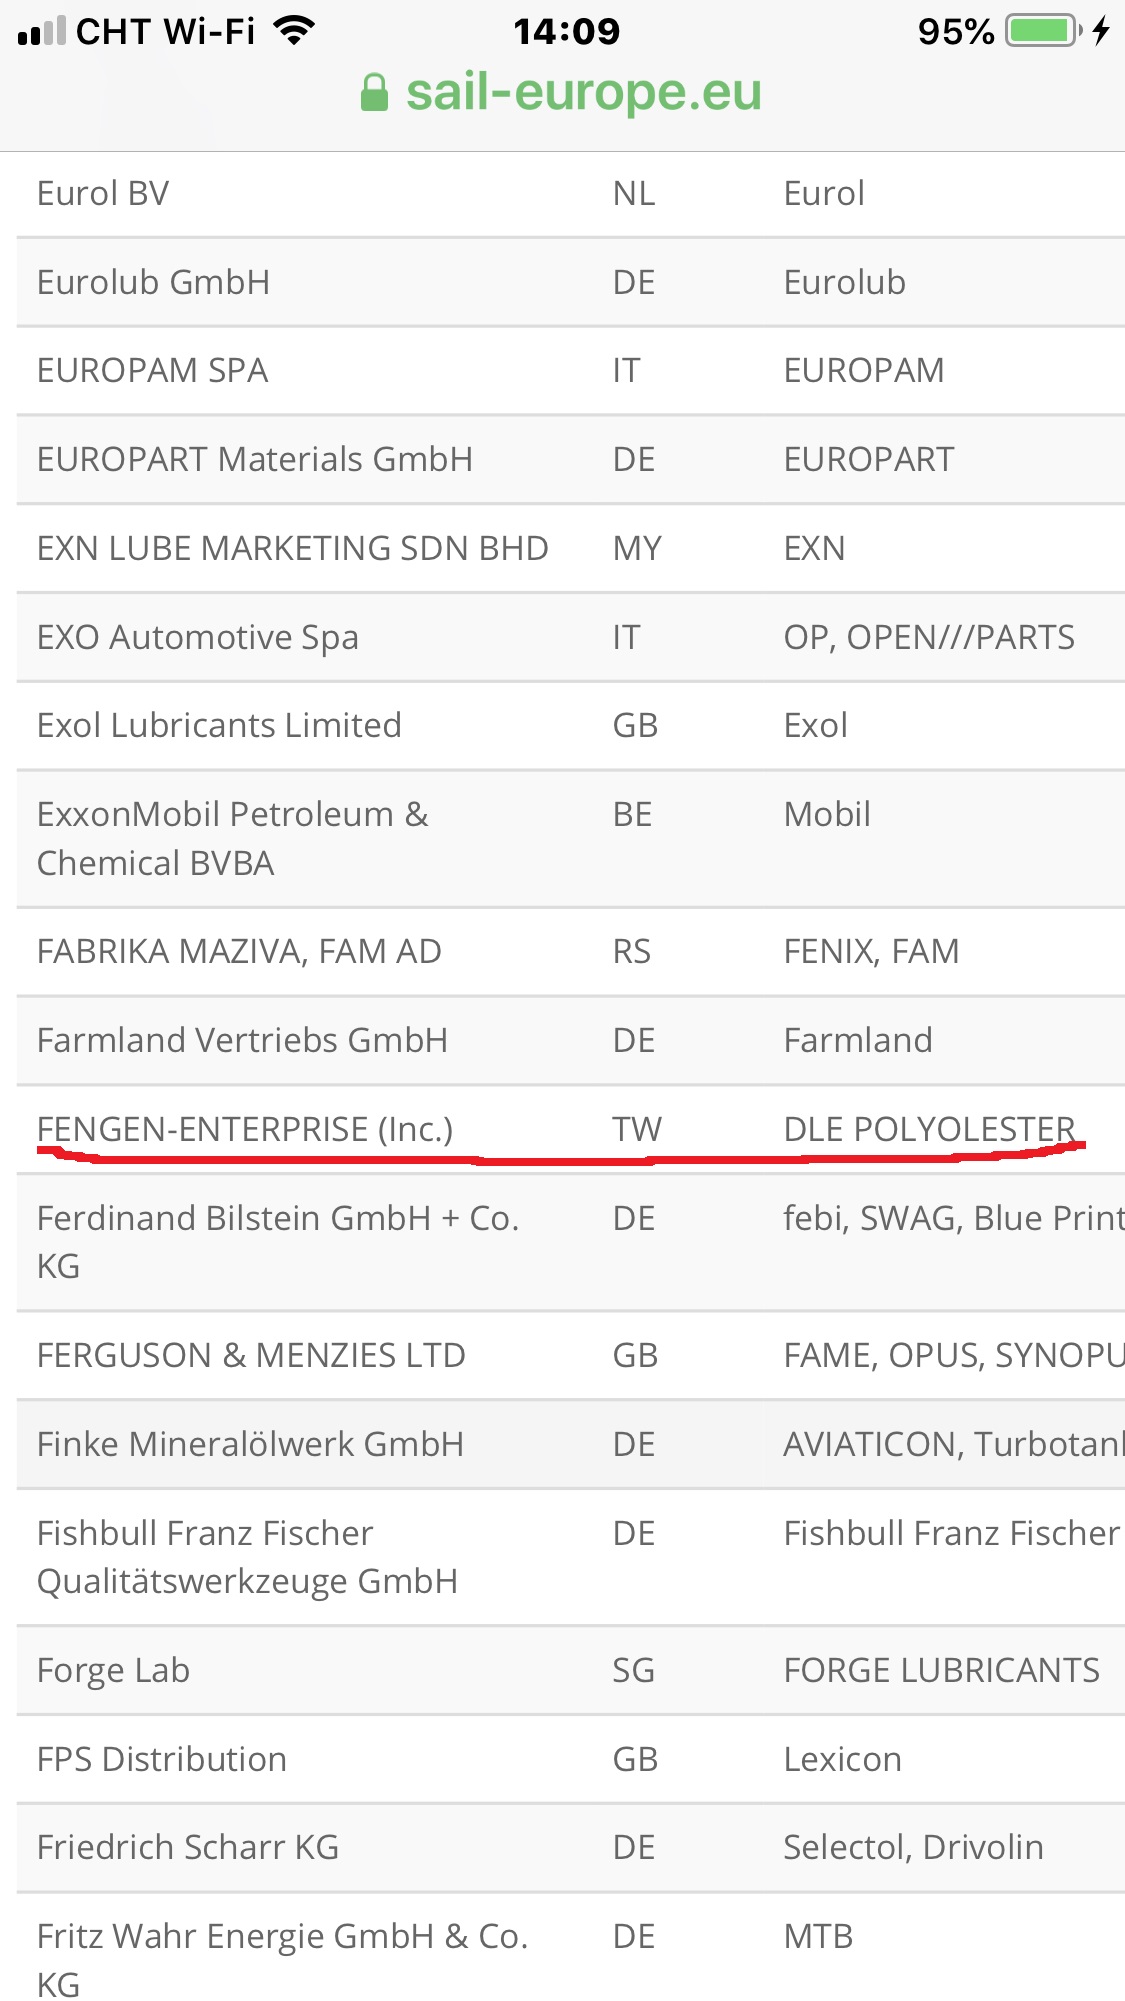Tap the EUROPAM SPA entry
The image size is (1125, 2001).
[x=153, y=371]
